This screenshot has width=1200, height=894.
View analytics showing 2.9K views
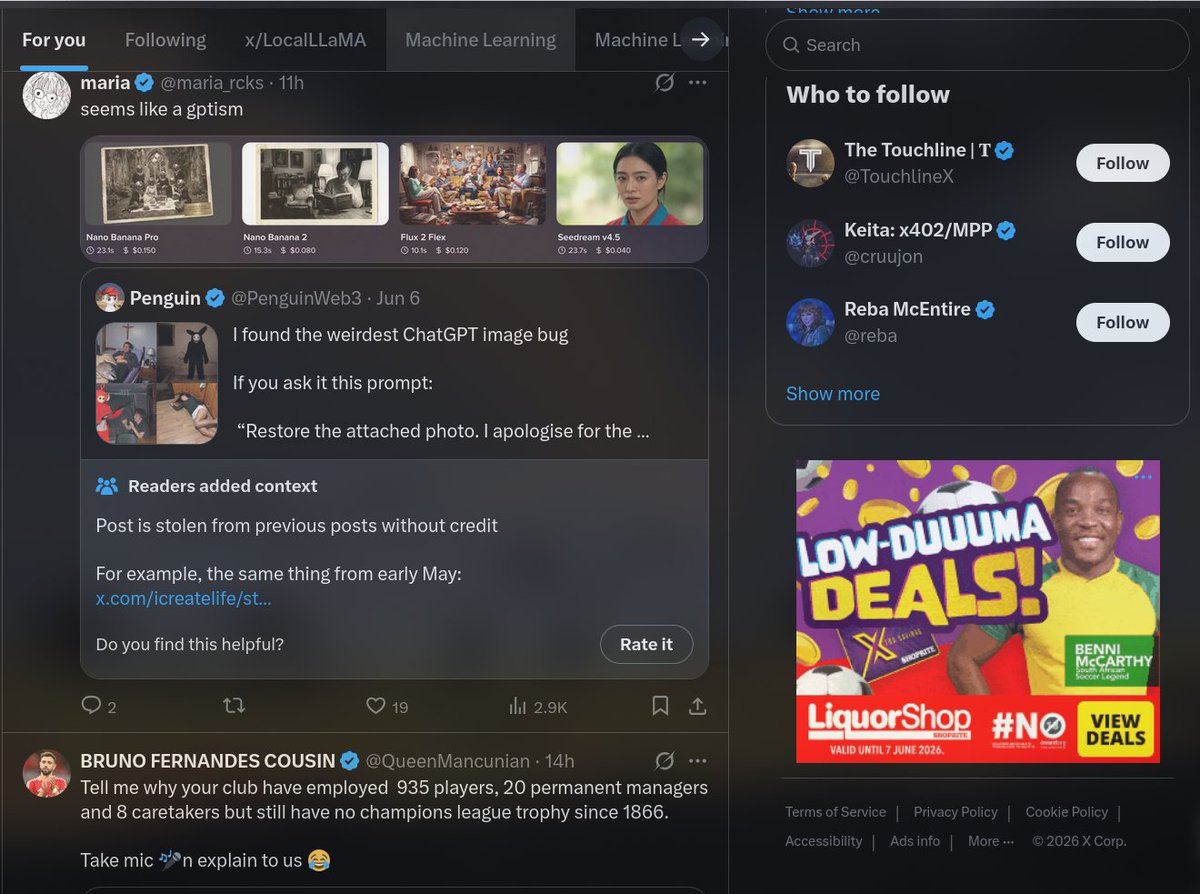coord(538,706)
